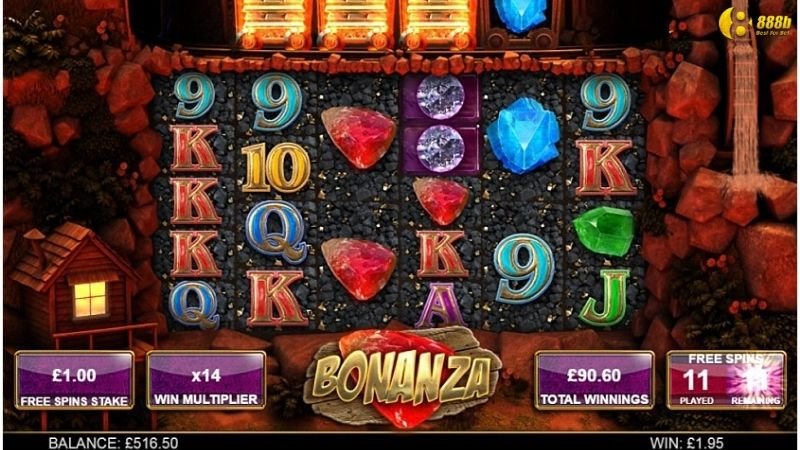Click the blue gem in mine cart
Screen dimensions: 800x450
click(520, 15)
